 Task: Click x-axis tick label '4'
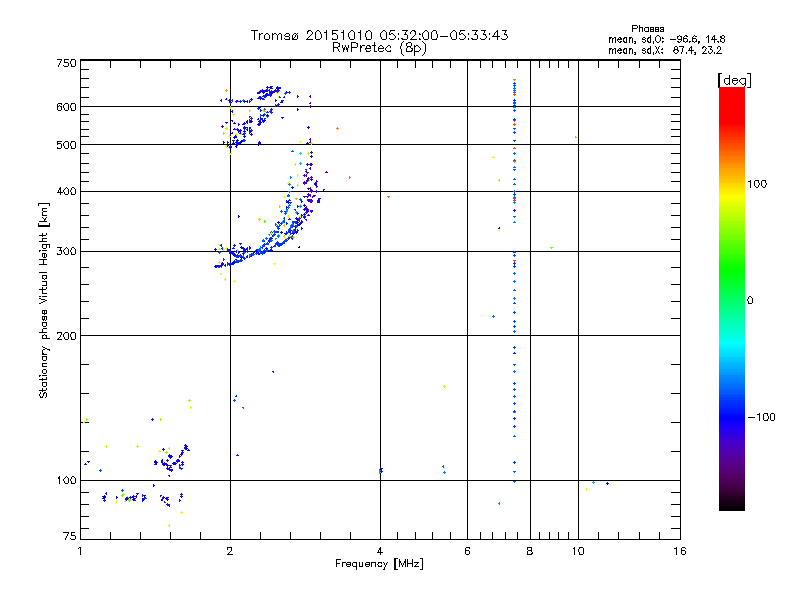[x=380, y=551]
